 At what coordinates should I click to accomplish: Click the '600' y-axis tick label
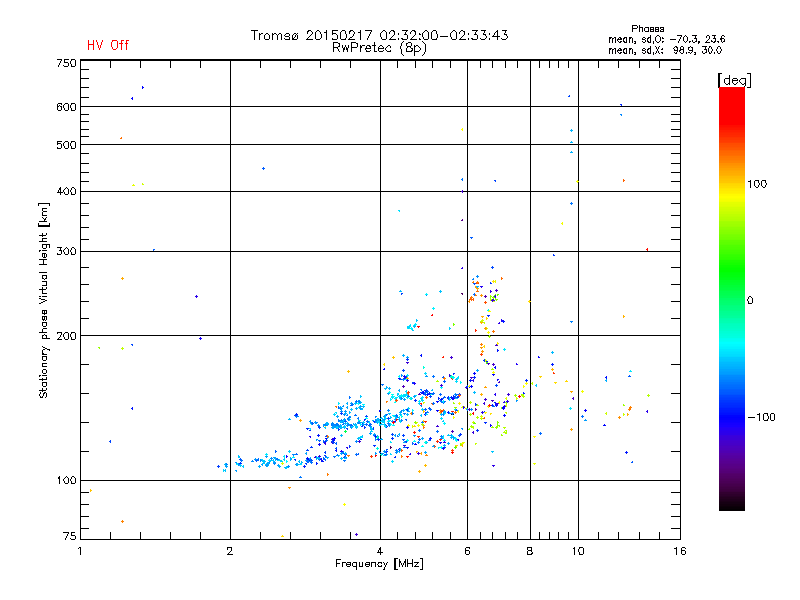66,107
